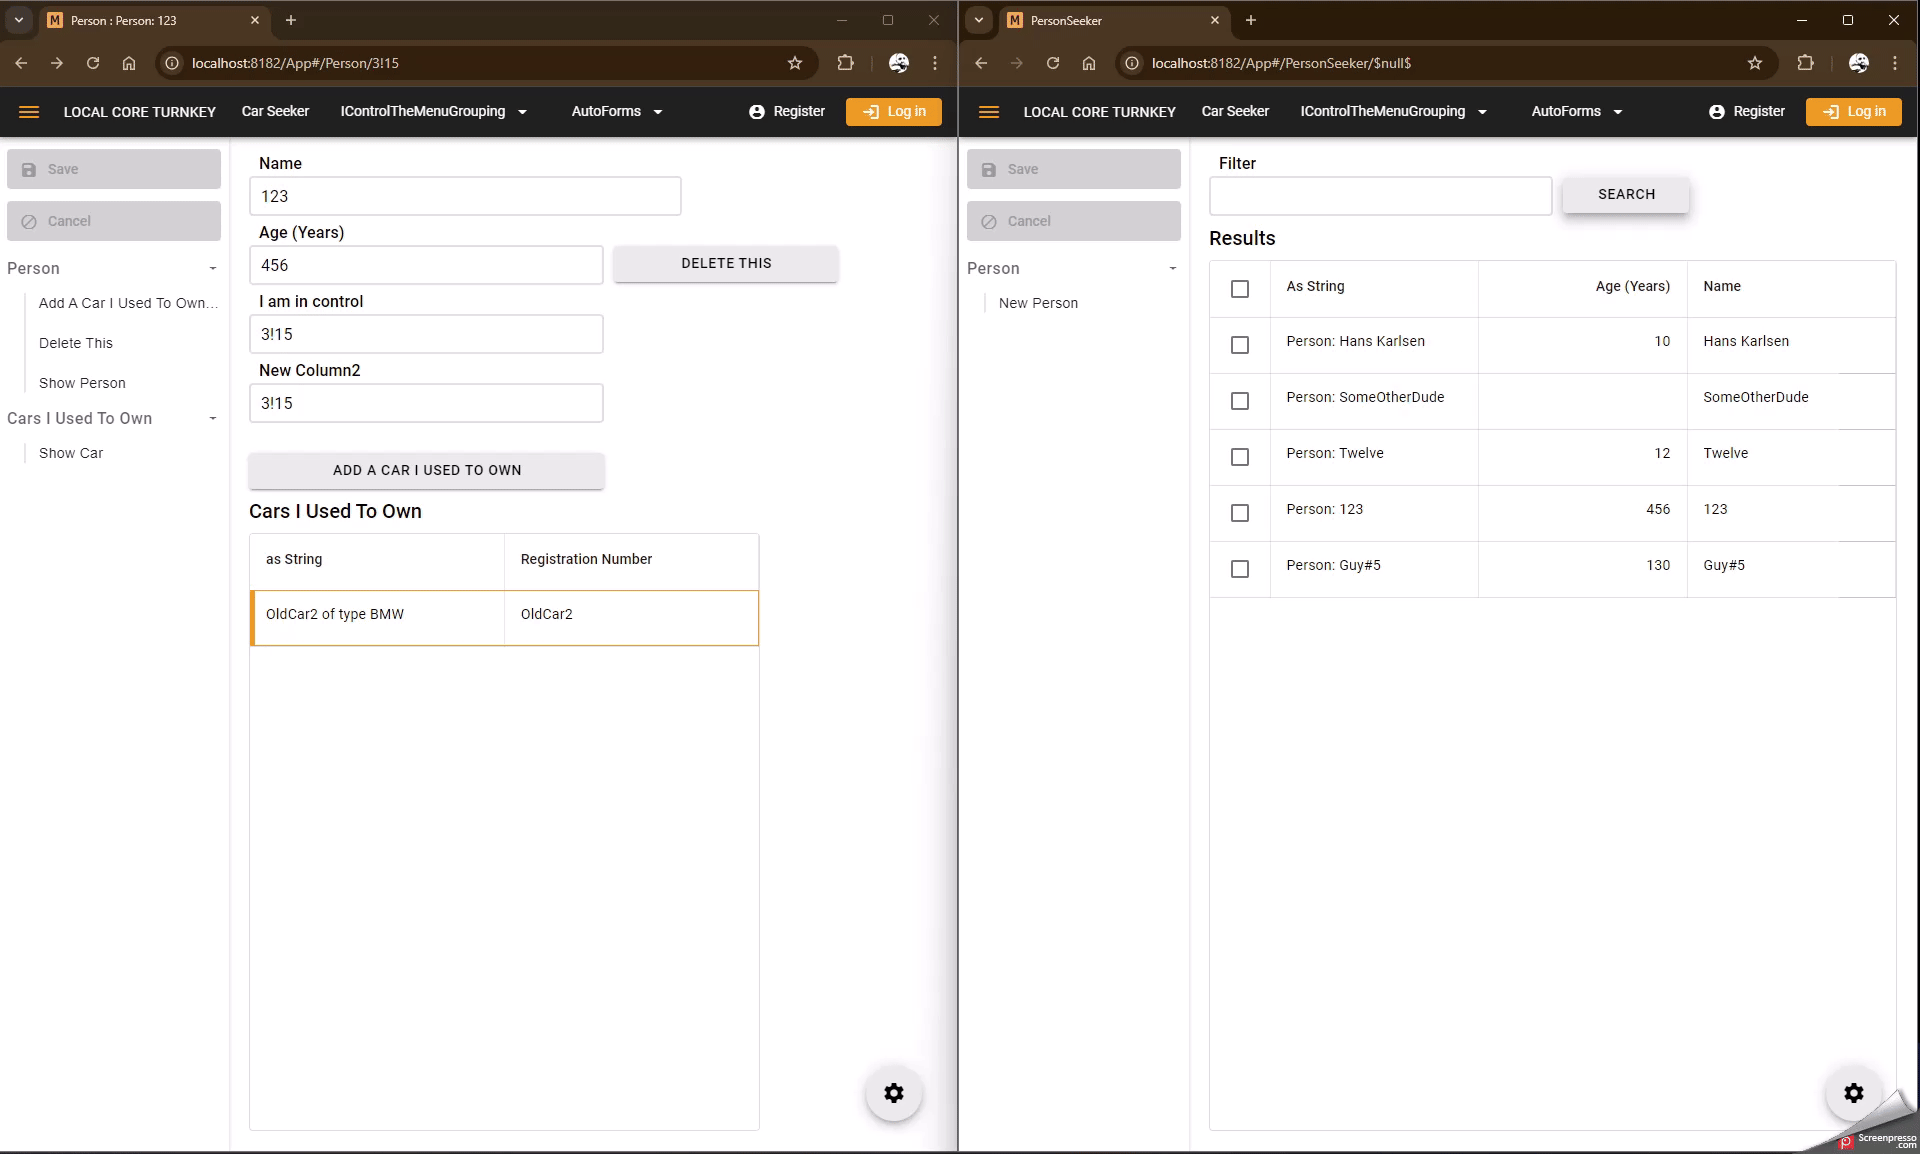Open Car Seeker menu in left window
This screenshot has width=1920, height=1154.
click(275, 112)
